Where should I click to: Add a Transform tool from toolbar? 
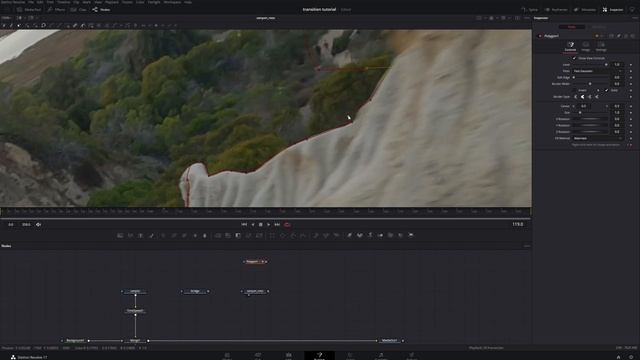(259, 236)
